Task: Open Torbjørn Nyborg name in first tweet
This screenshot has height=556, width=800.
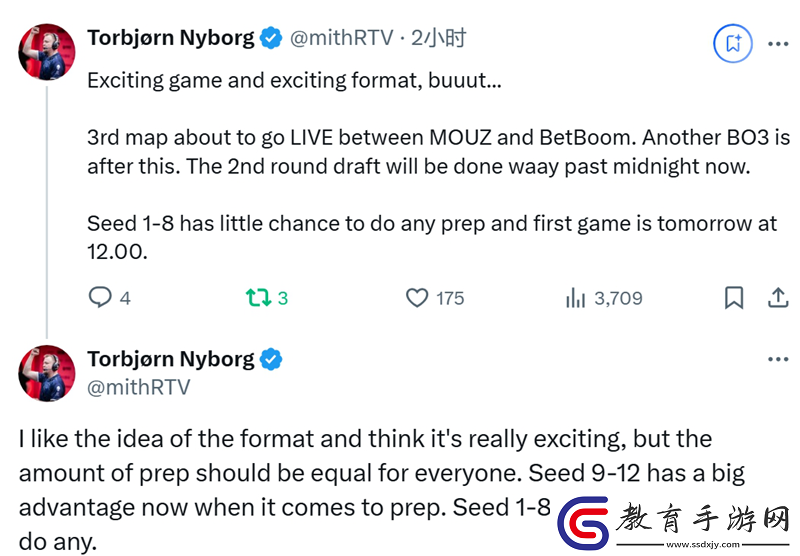Action: click(170, 38)
